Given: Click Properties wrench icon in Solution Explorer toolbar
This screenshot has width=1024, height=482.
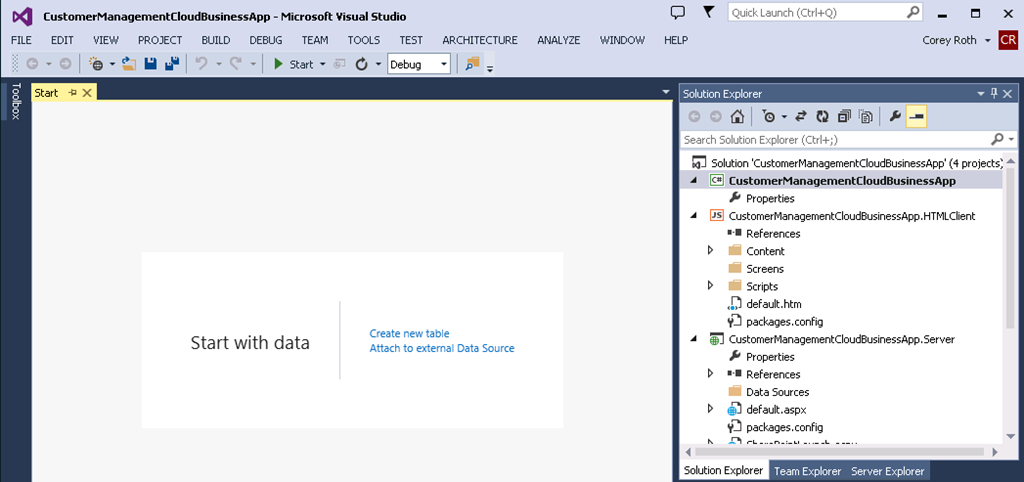Looking at the screenshot, I should [x=895, y=117].
